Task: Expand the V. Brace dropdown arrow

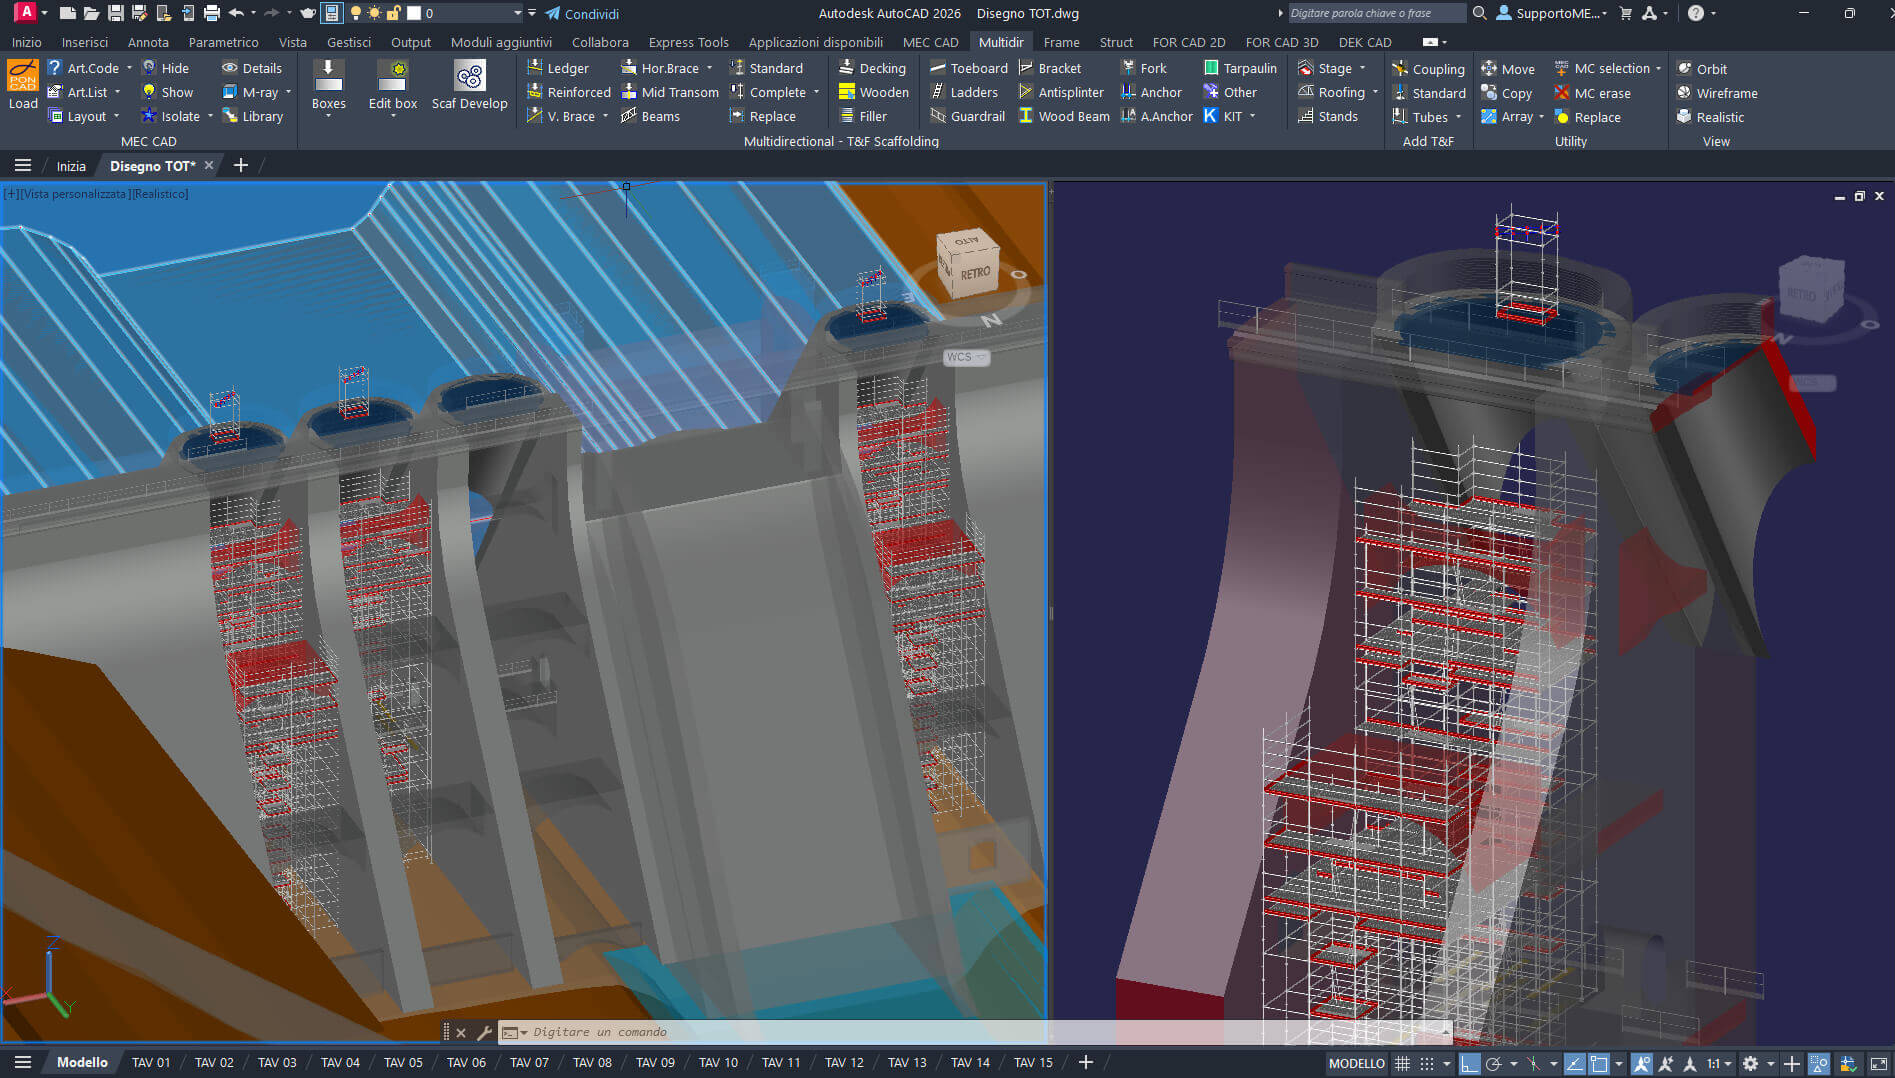Action: (x=605, y=116)
